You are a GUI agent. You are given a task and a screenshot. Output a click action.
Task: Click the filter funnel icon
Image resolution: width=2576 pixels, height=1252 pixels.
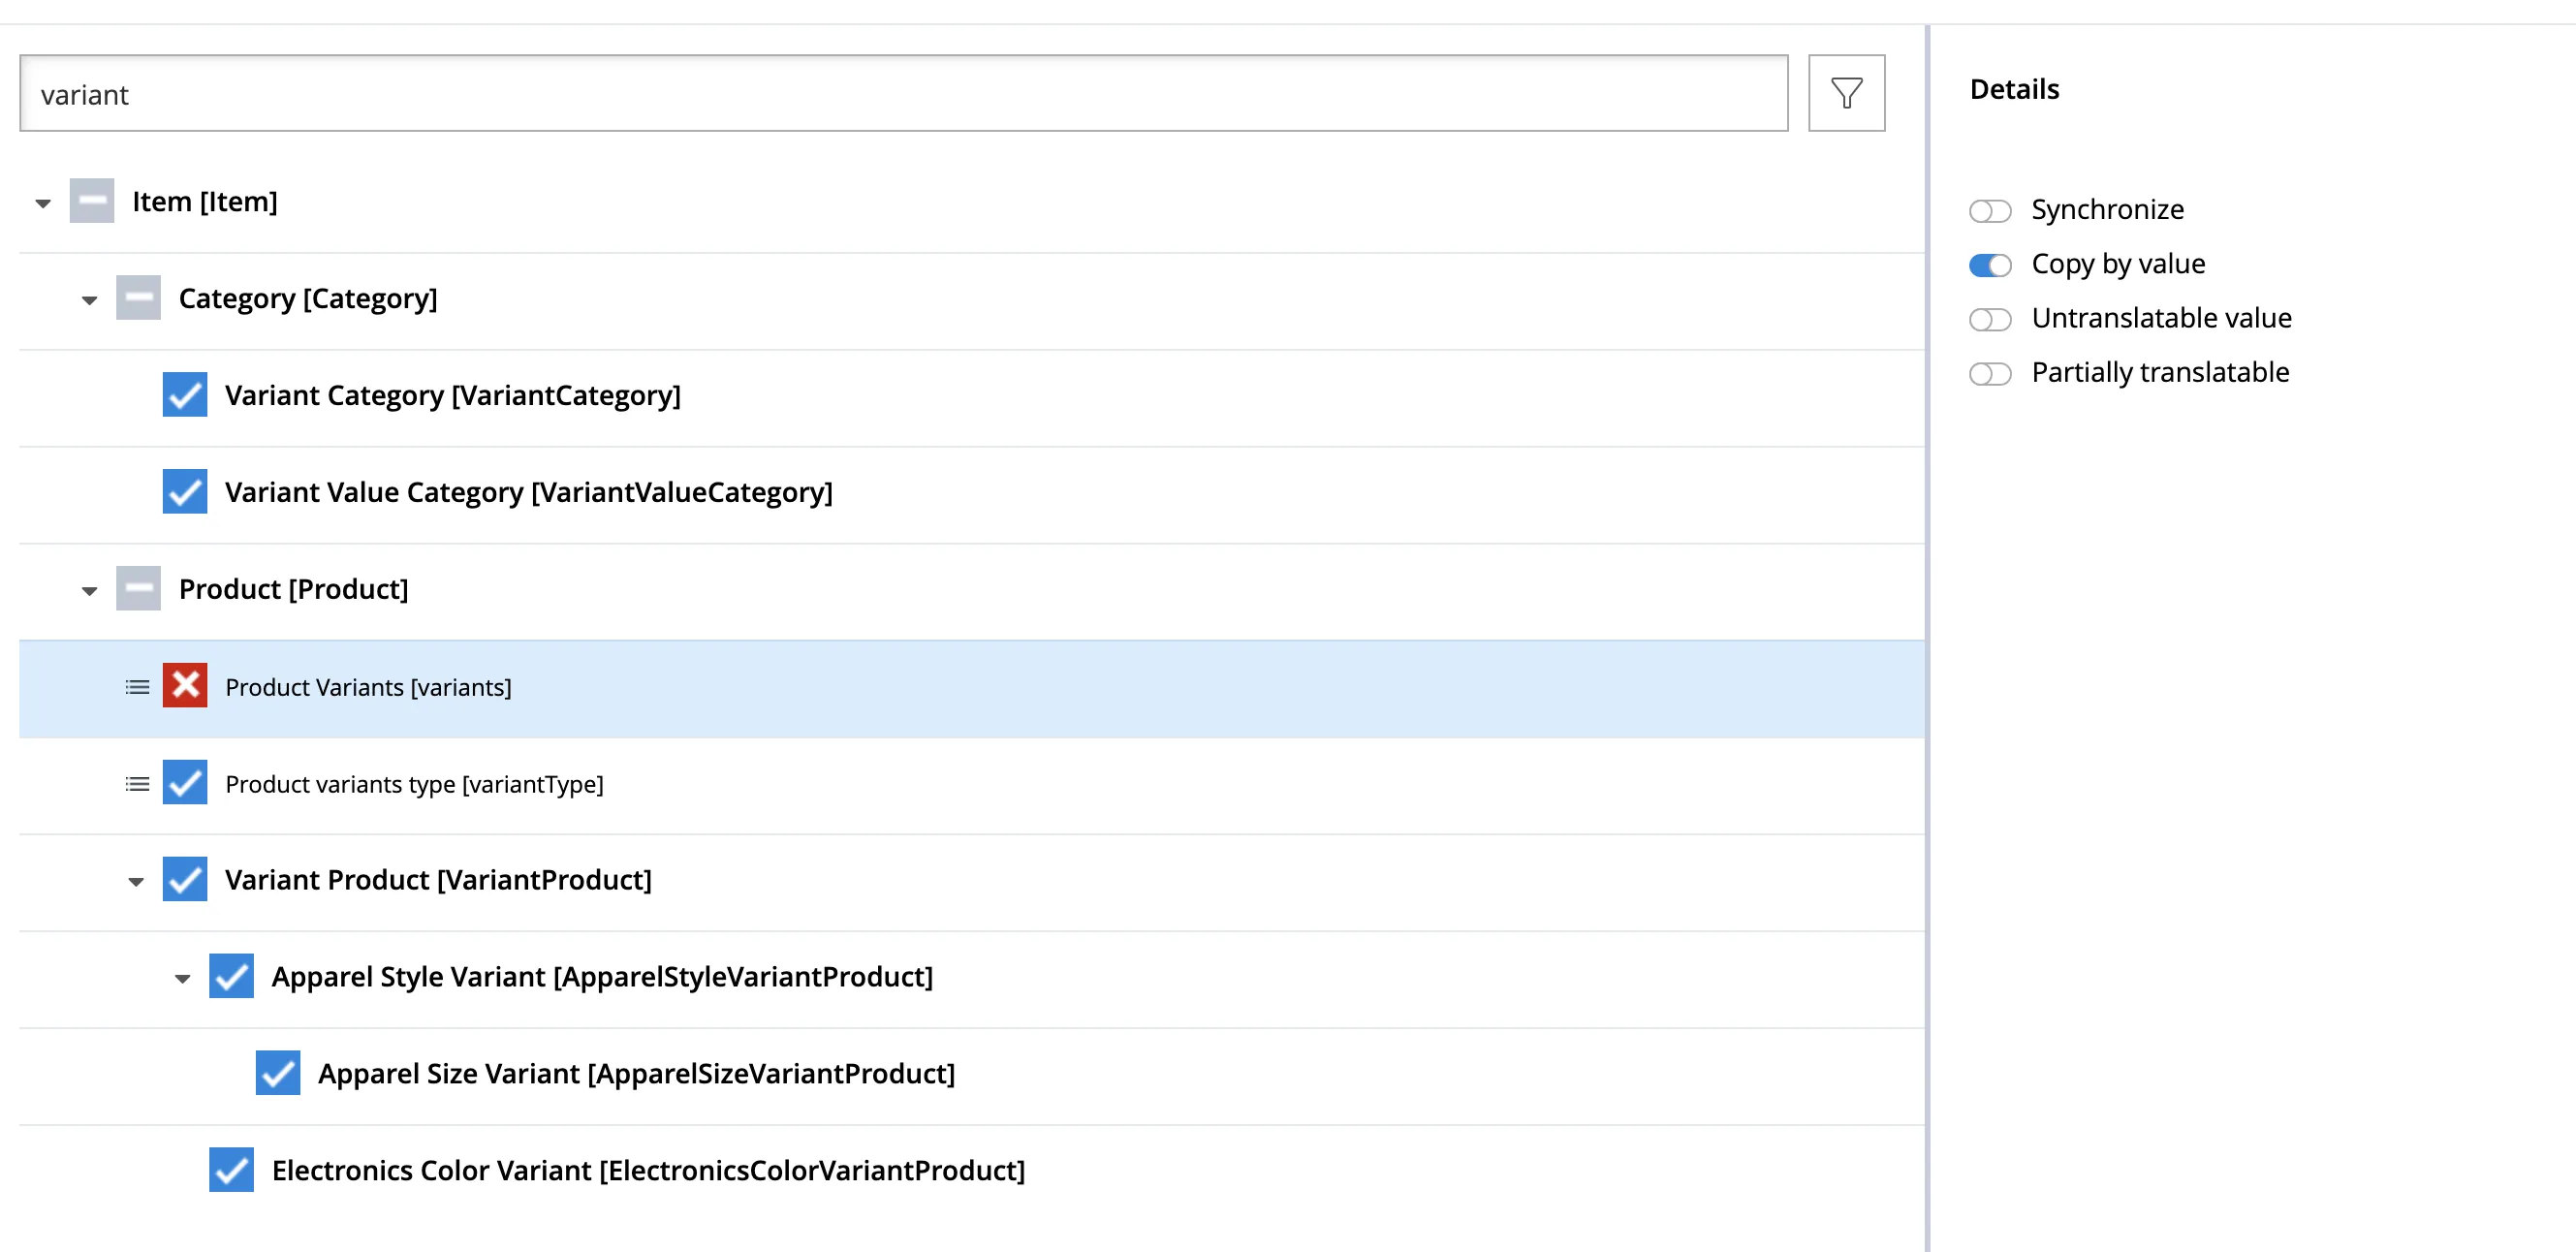(x=1845, y=93)
